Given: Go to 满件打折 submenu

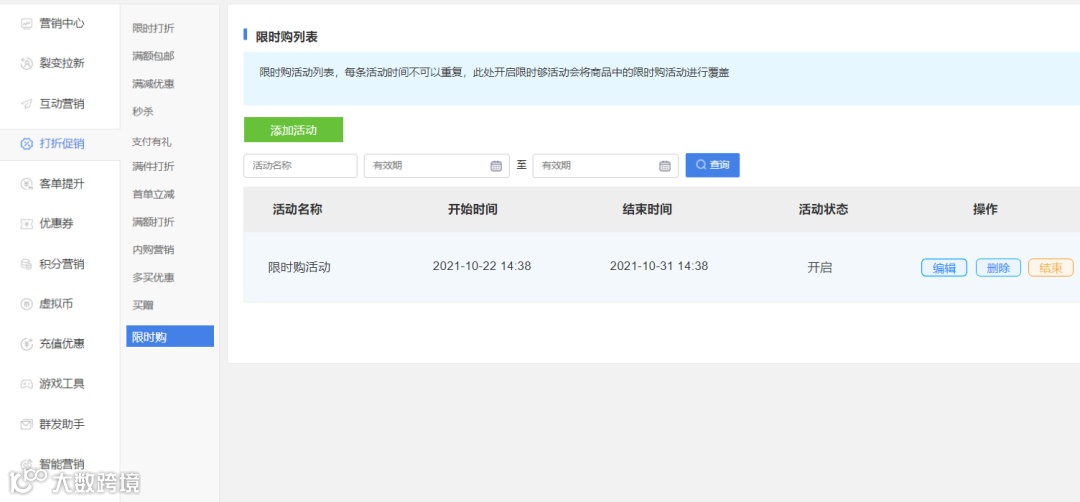Looking at the screenshot, I should (153, 166).
